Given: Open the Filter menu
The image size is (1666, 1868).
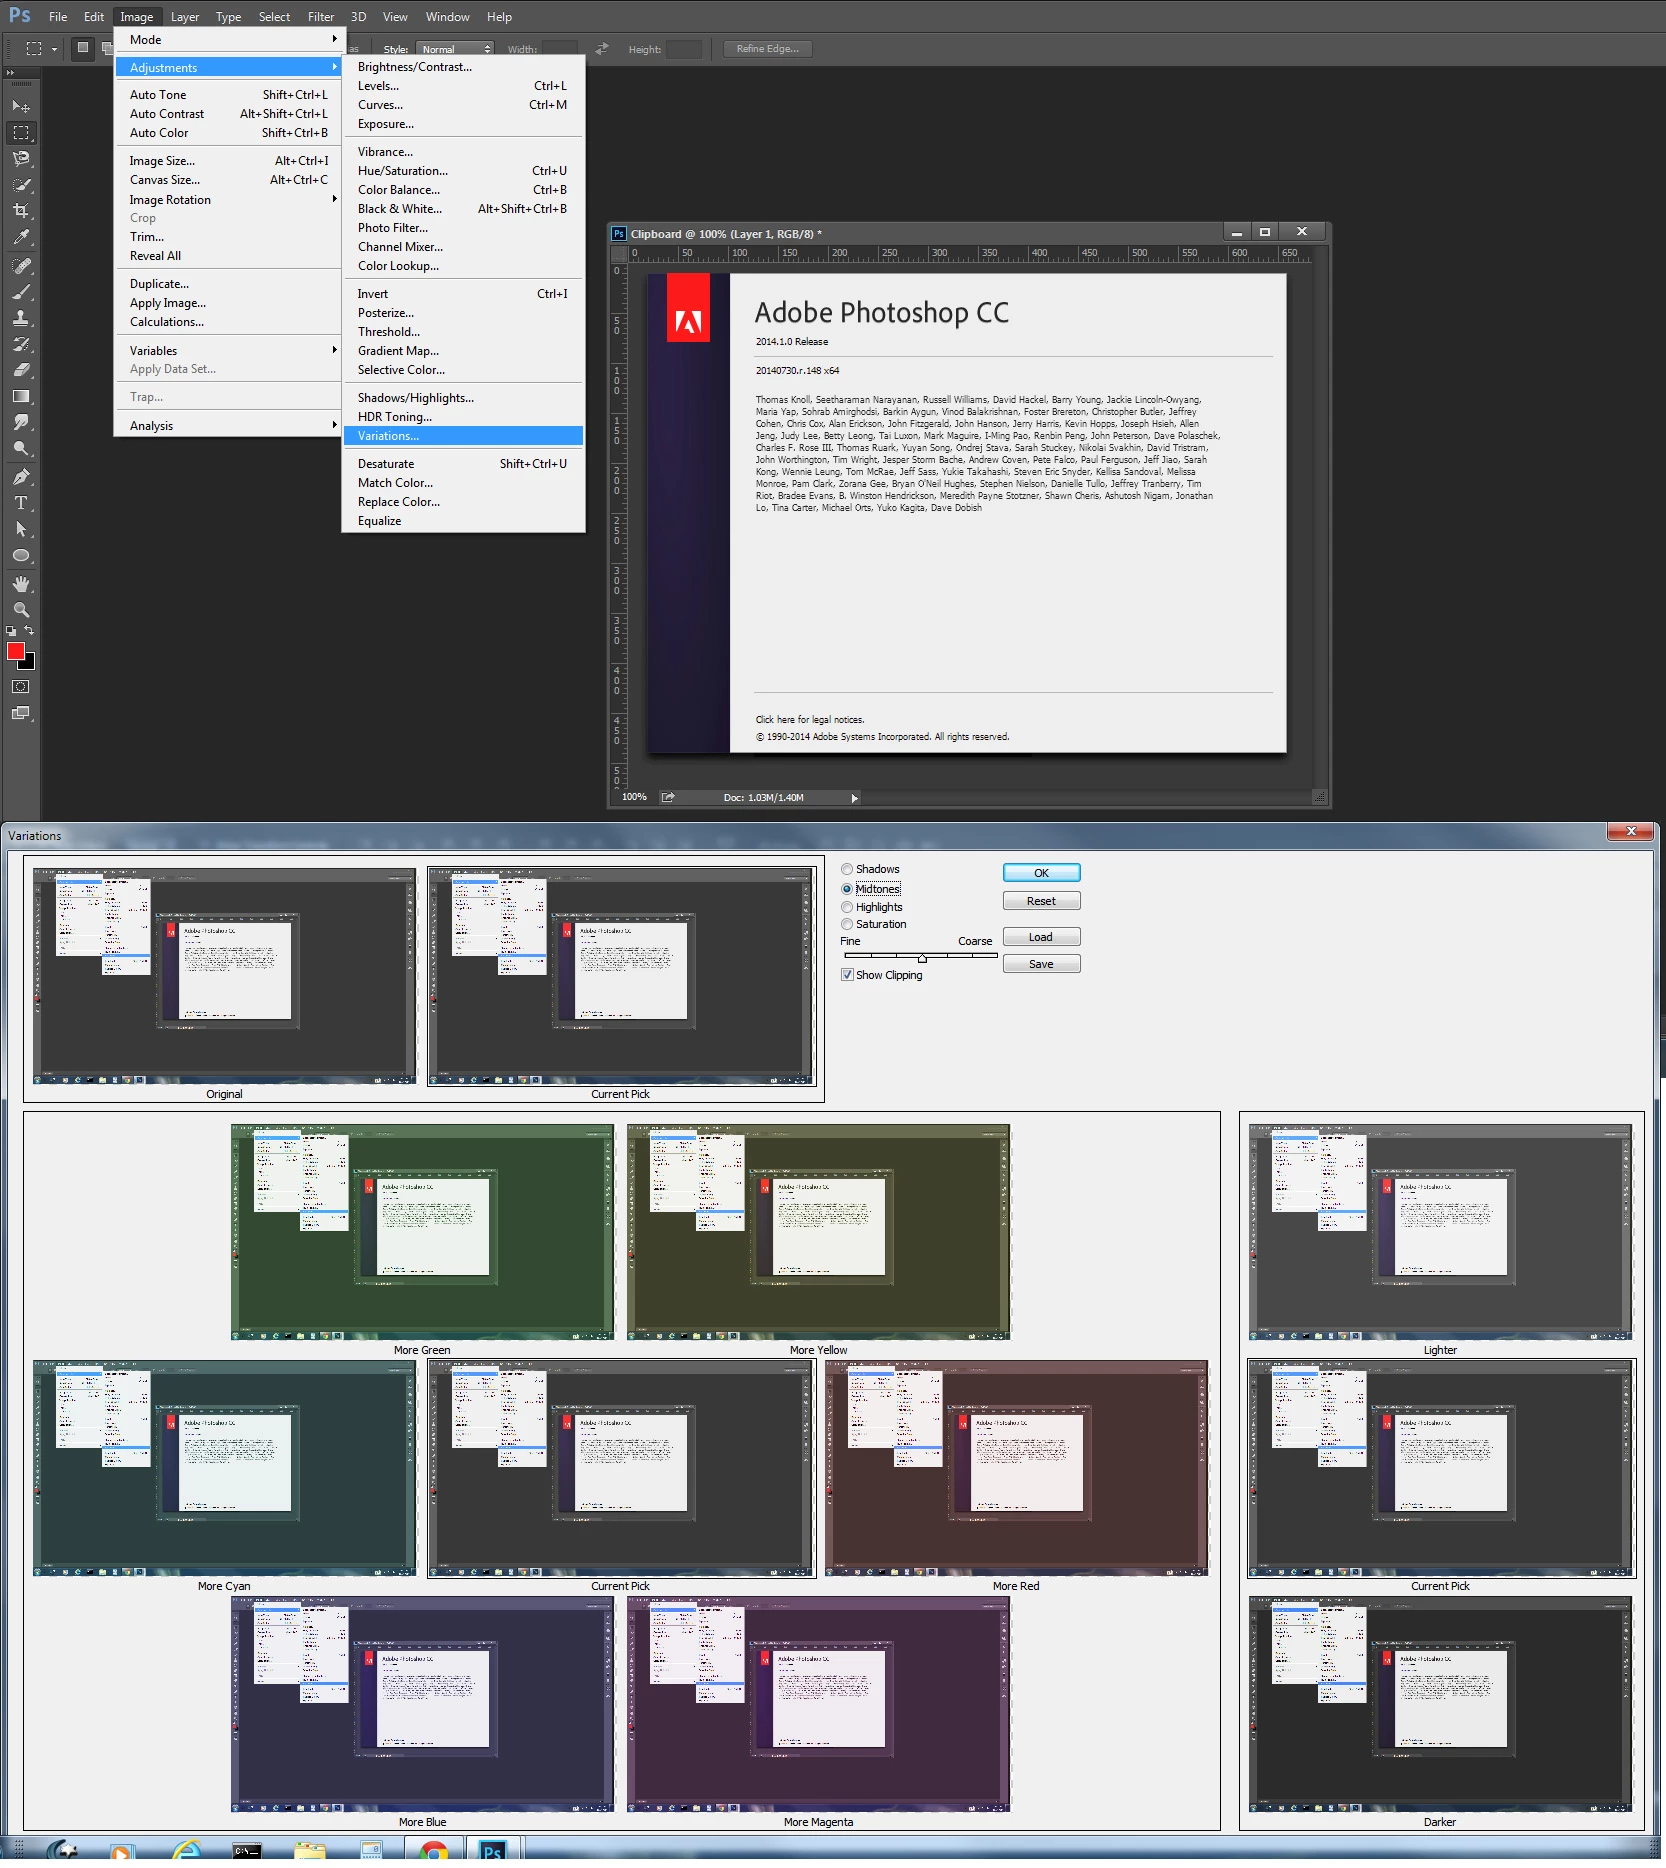Looking at the screenshot, I should coord(321,16).
